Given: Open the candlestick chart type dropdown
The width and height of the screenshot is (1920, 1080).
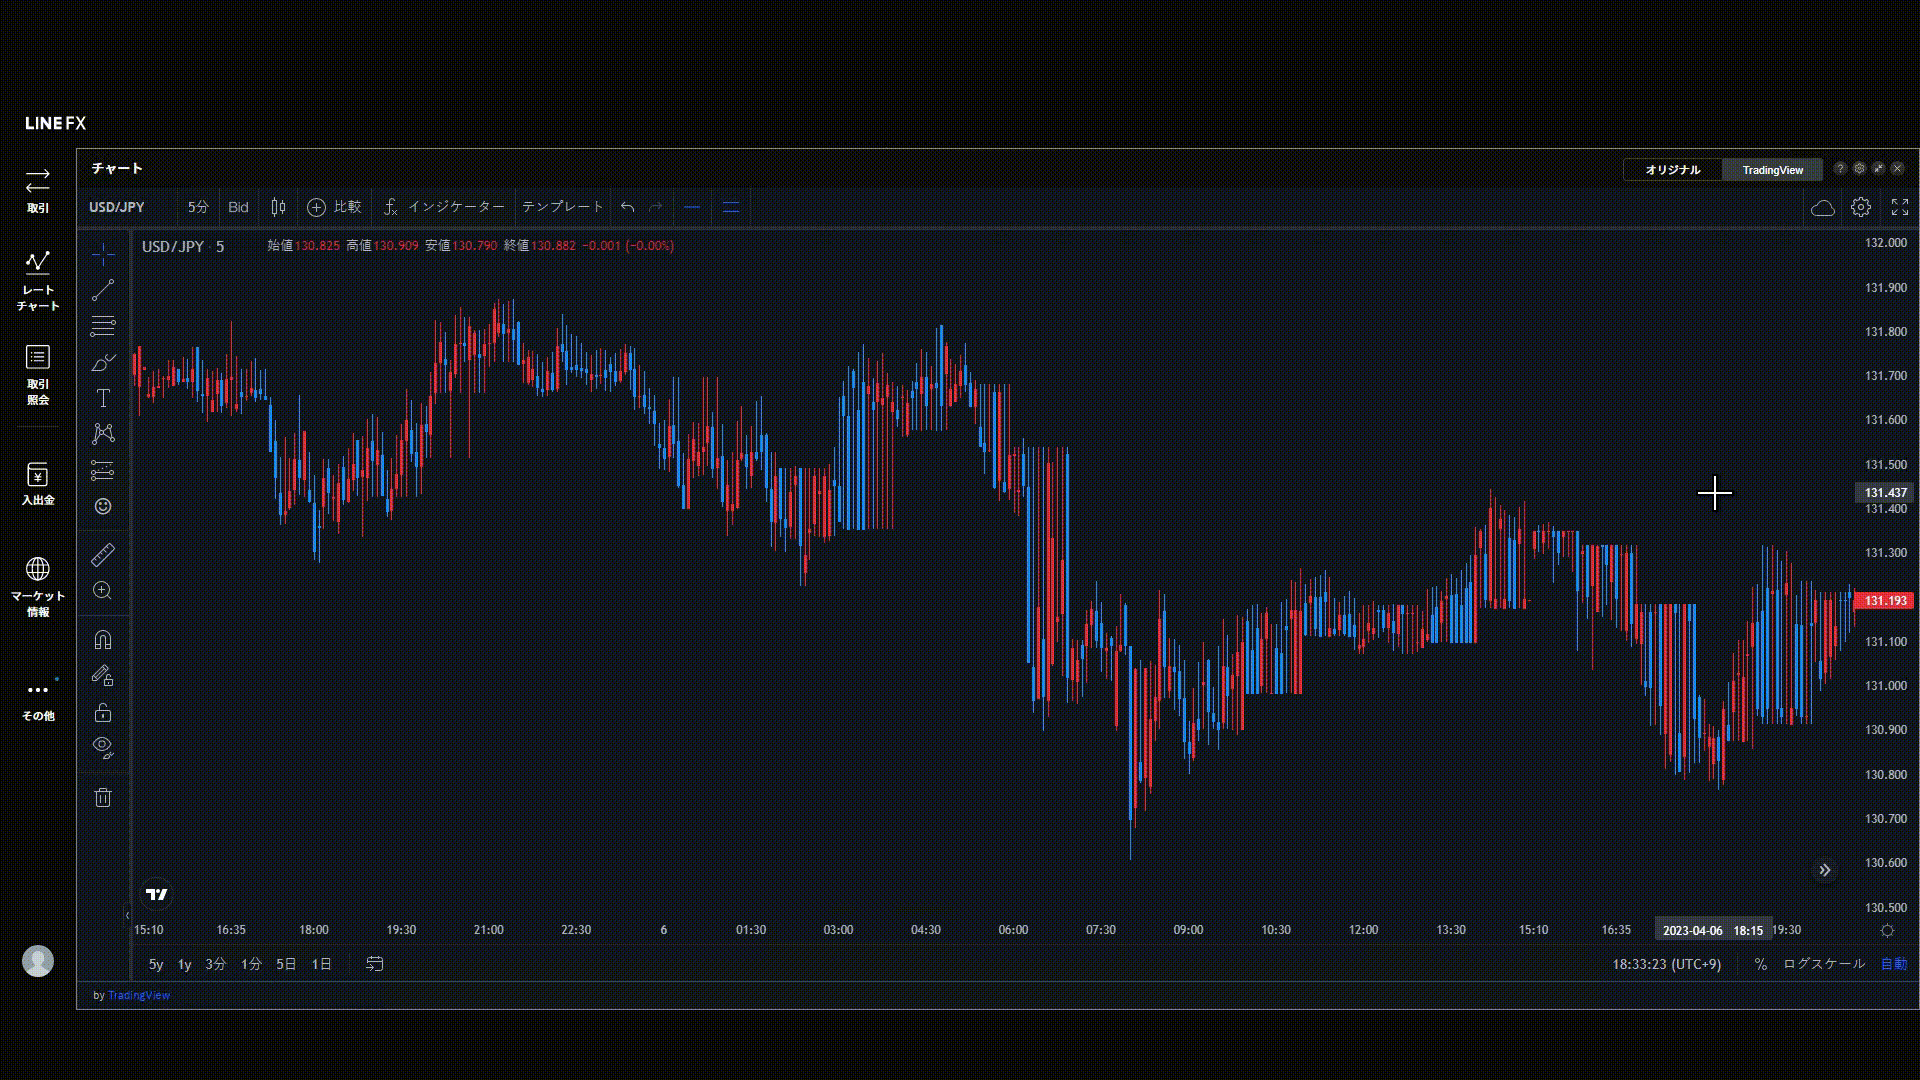Looking at the screenshot, I should click(x=278, y=207).
